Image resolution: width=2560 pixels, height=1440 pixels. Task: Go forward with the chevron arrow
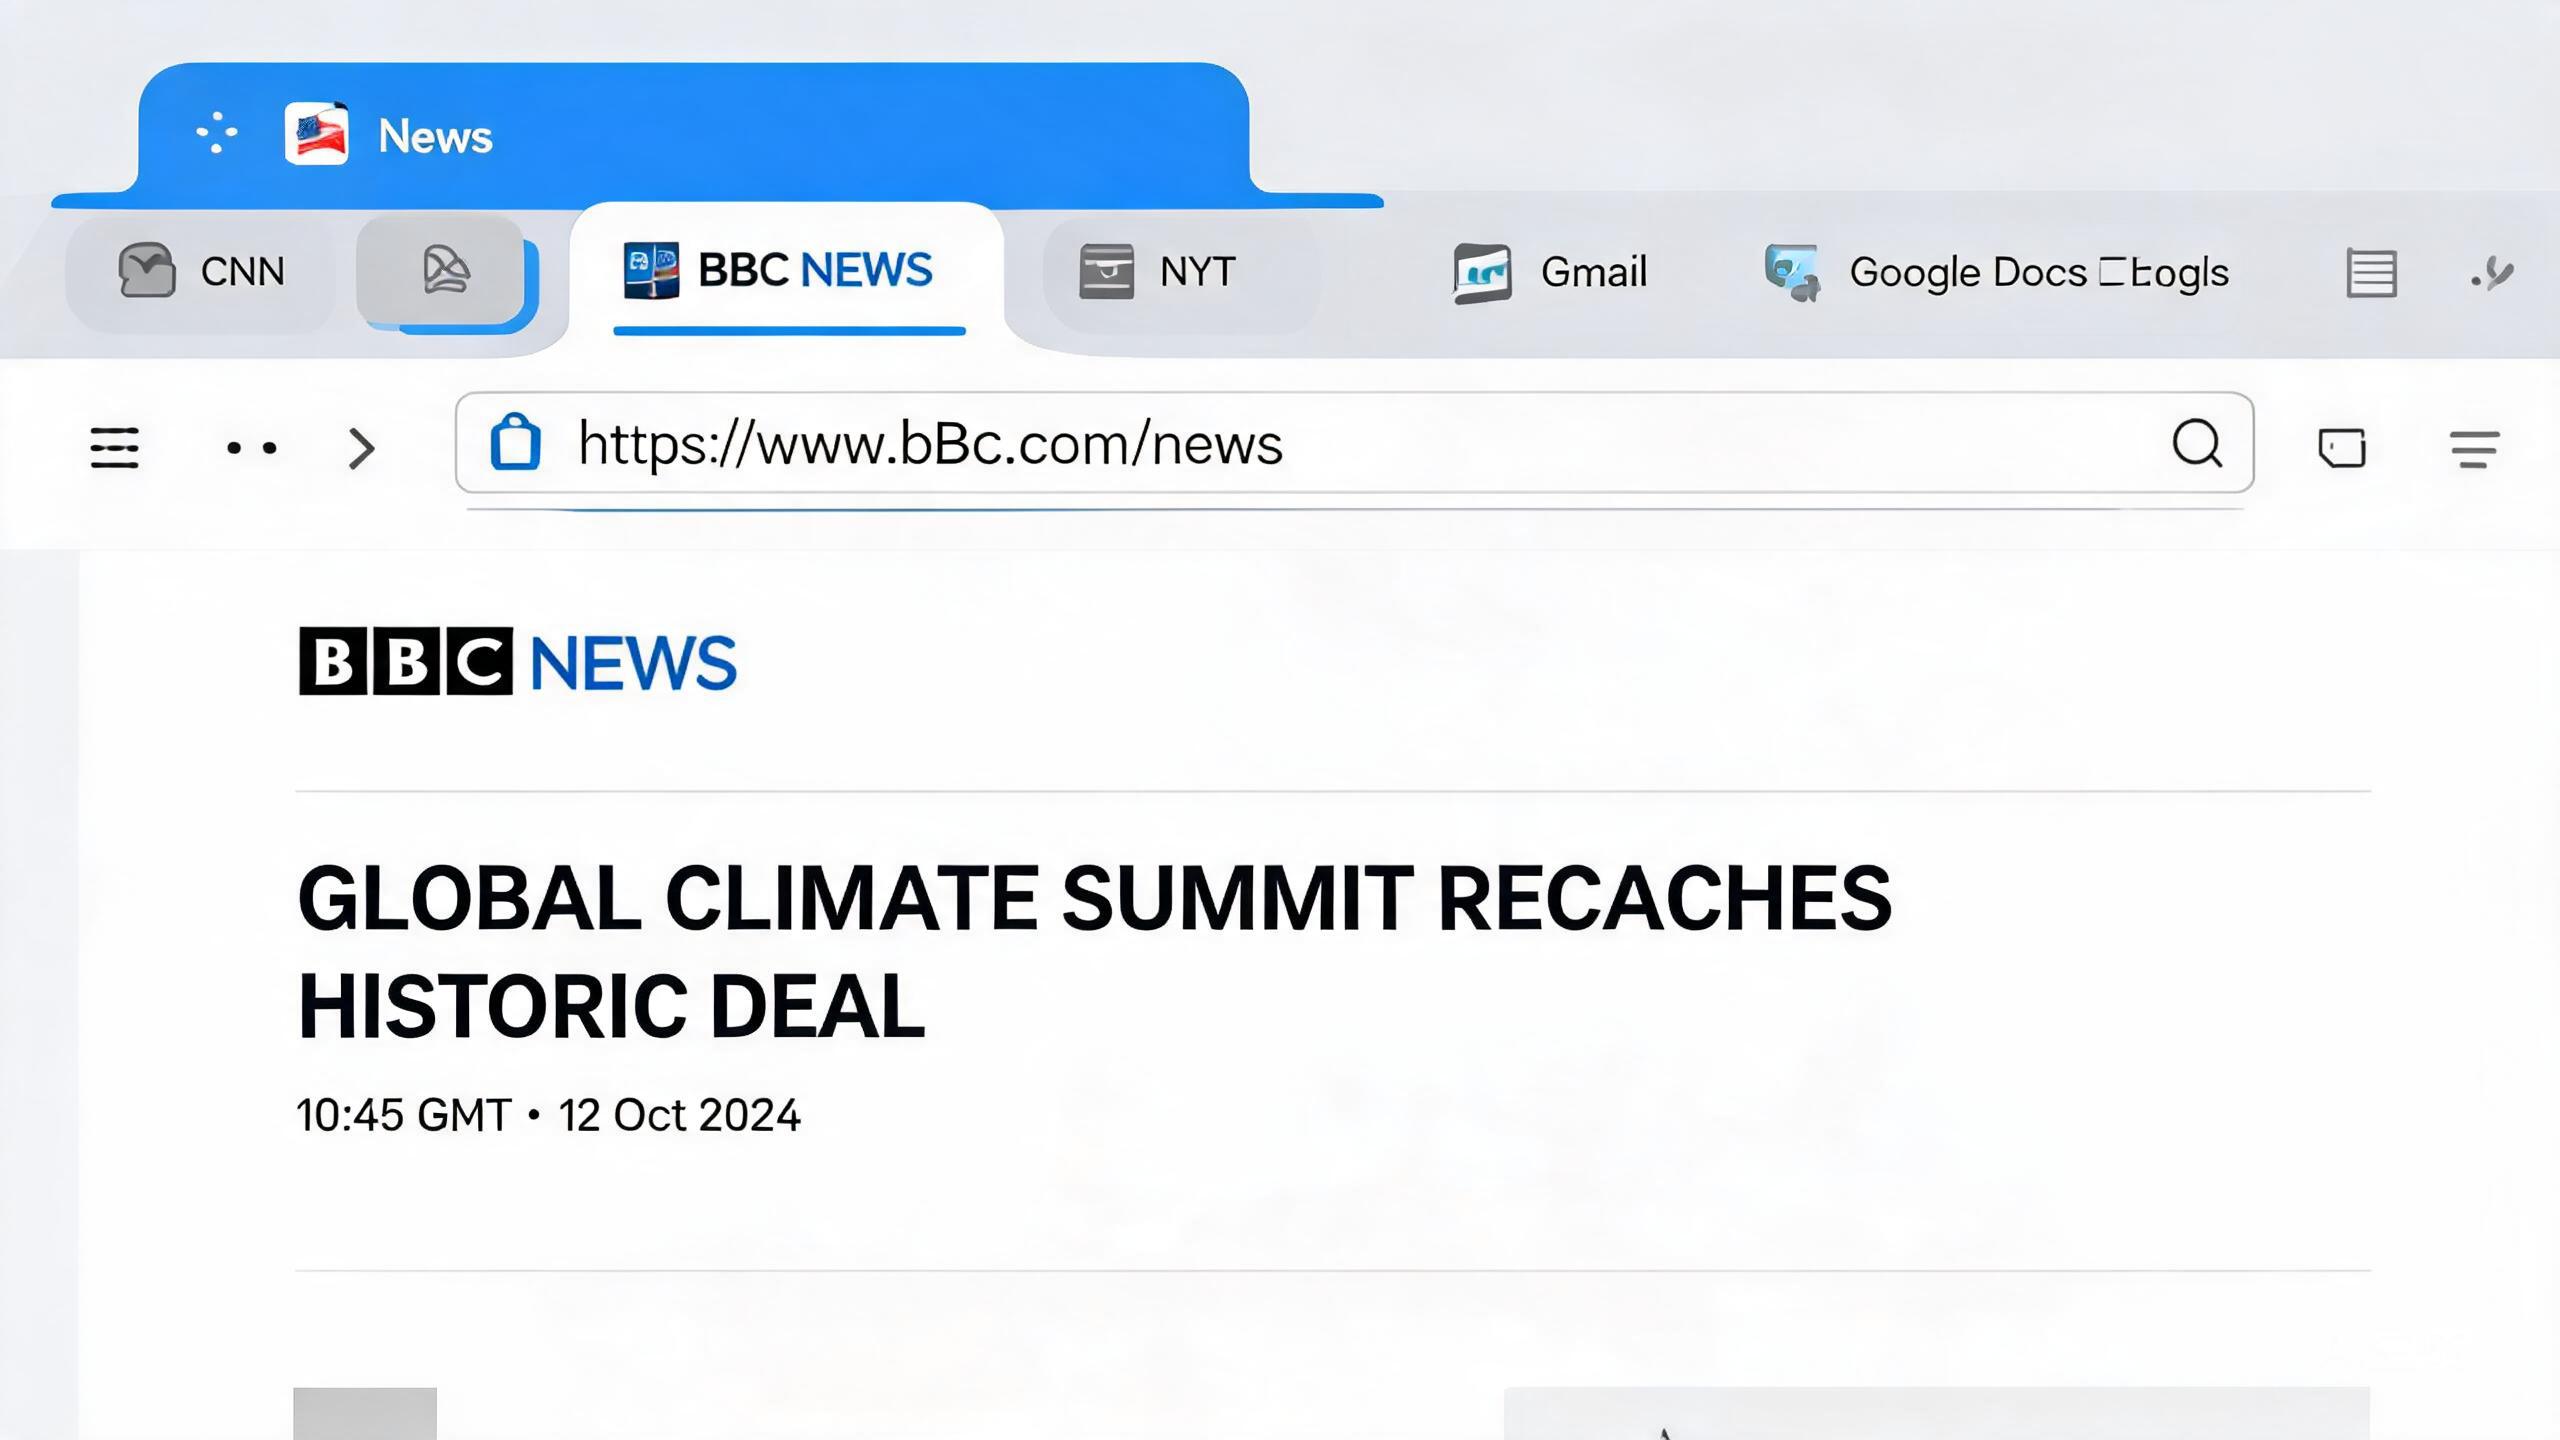click(361, 448)
